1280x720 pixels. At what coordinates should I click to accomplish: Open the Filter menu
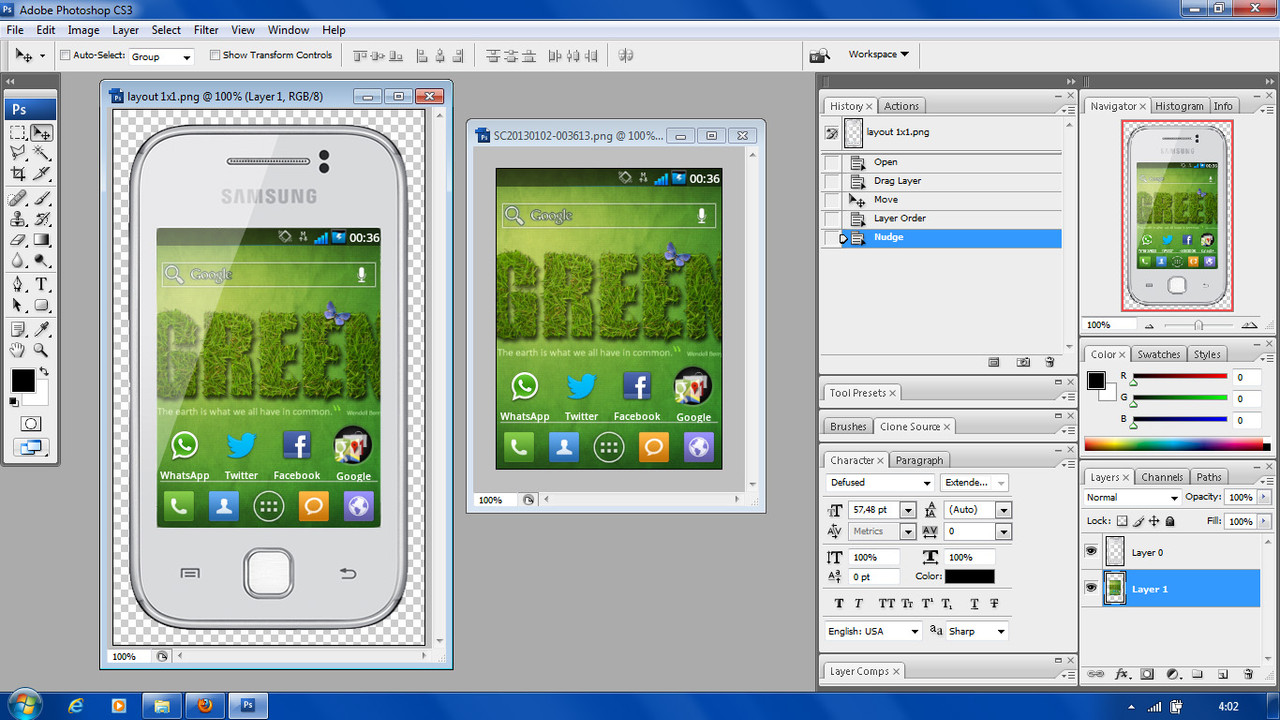(x=206, y=30)
